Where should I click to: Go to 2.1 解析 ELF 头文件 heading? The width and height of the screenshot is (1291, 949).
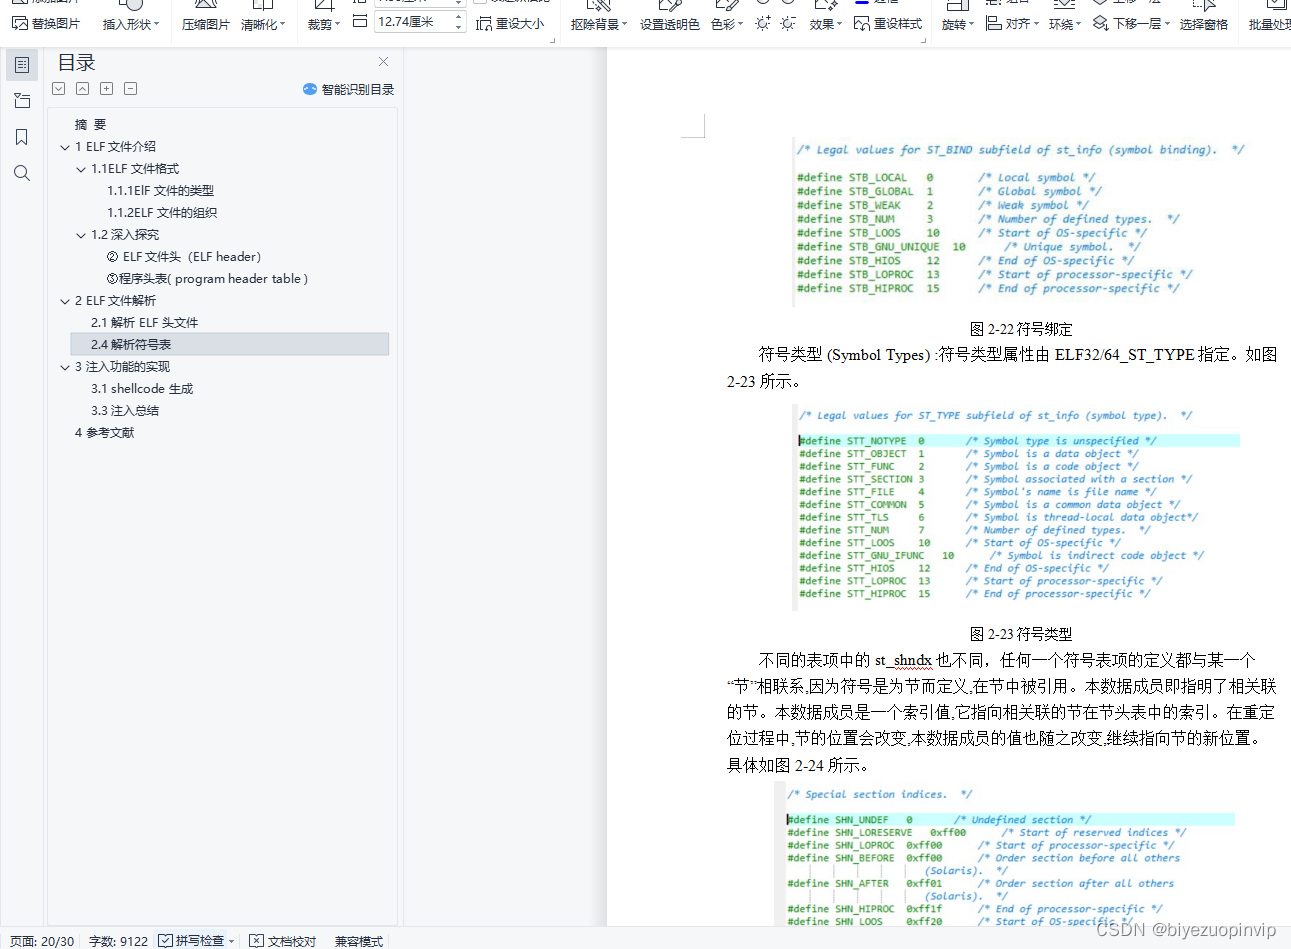pyautogui.click(x=144, y=322)
